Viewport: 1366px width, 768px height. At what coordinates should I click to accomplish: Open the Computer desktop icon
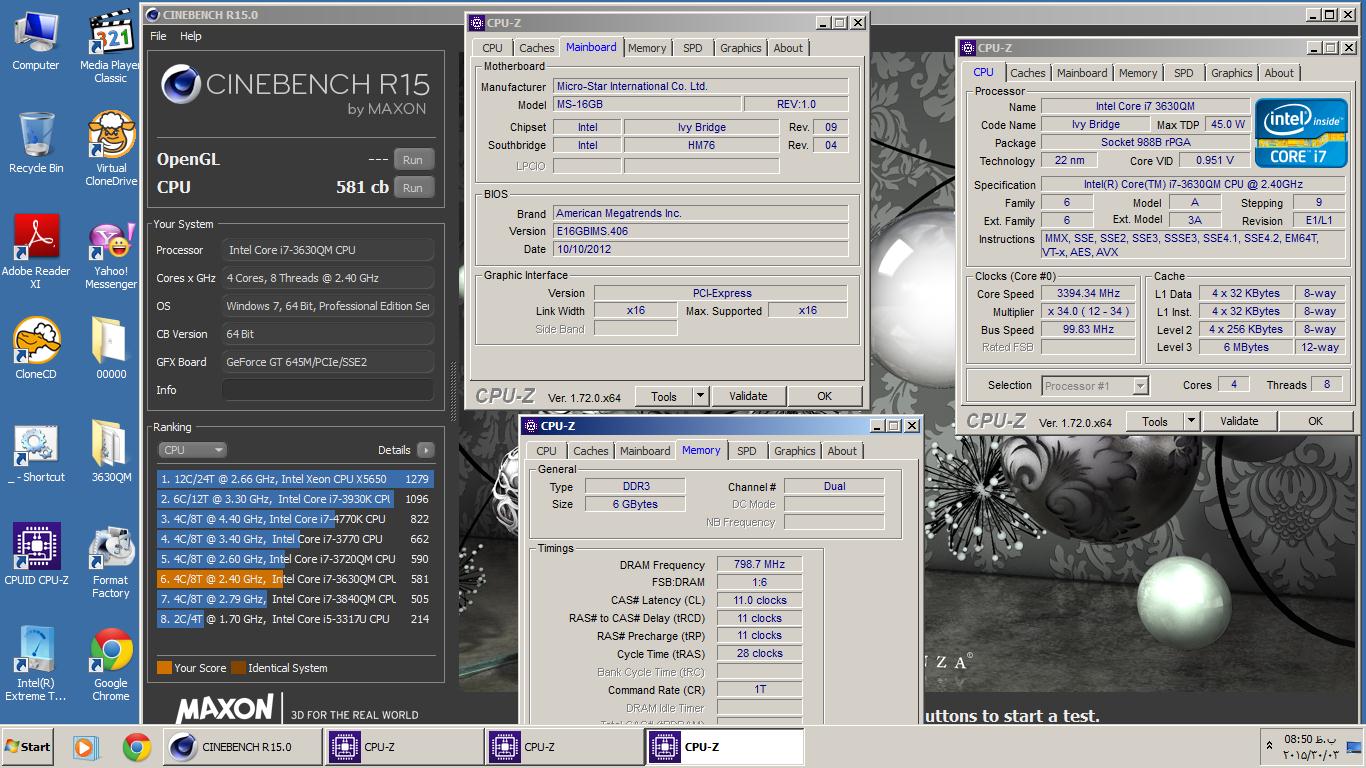[36, 42]
